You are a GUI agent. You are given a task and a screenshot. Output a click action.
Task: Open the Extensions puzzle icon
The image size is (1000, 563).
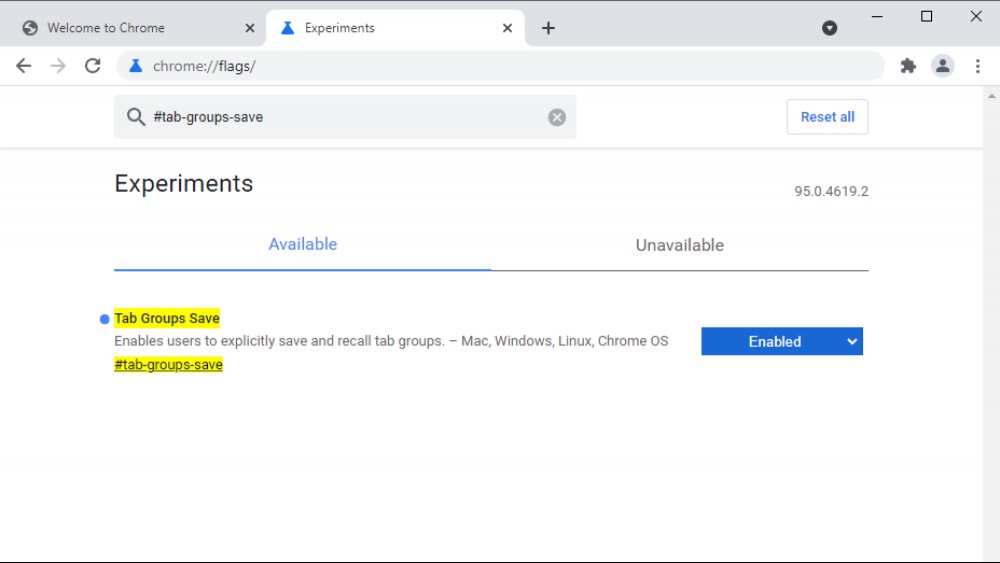pyautogui.click(x=908, y=66)
